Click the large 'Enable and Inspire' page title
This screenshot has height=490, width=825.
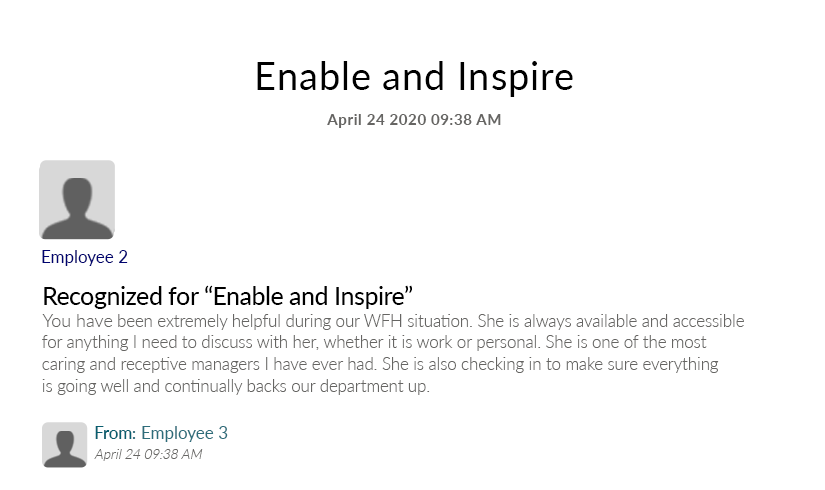tap(414, 77)
